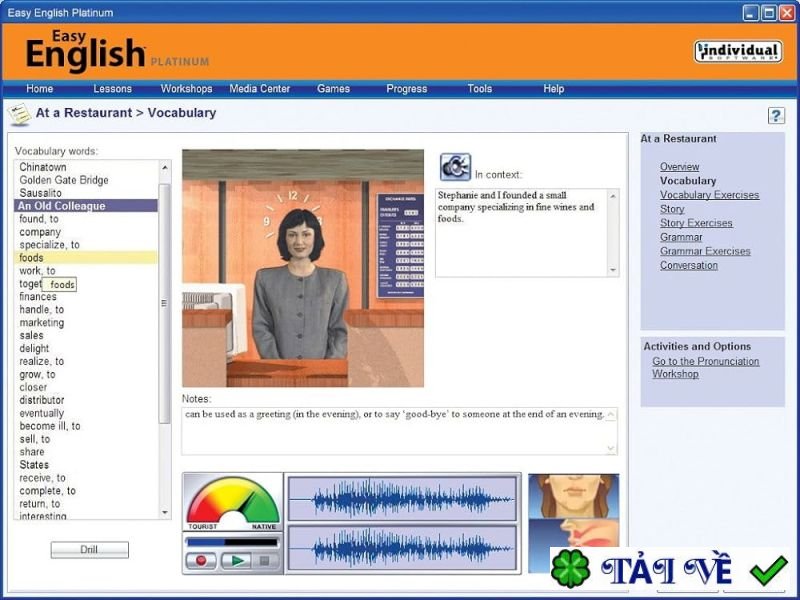Click the playback progress bar
The width and height of the screenshot is (800, 600).
click(232, 542)
